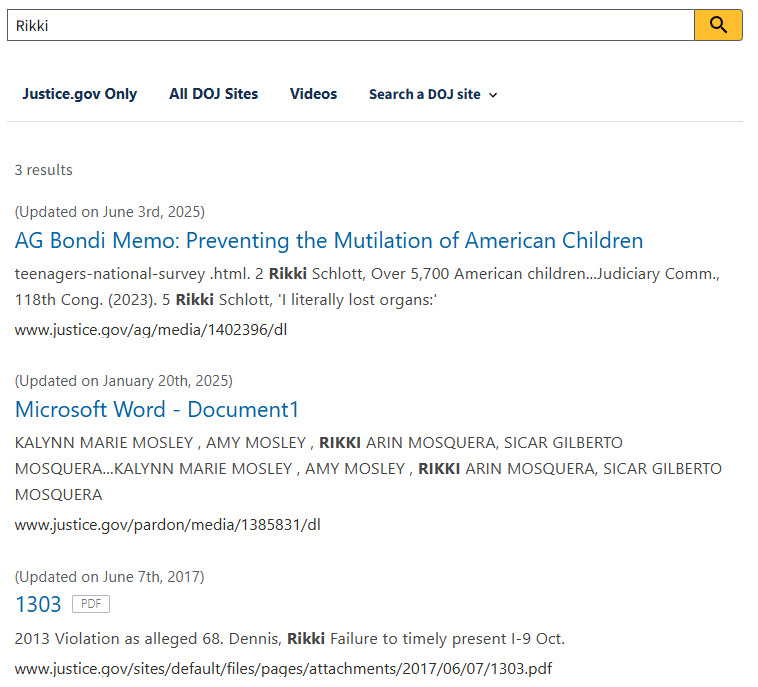Viewport: 758px width, 687px height.
Task: Click the "3 results" count text
Action: tap(44, 170)
